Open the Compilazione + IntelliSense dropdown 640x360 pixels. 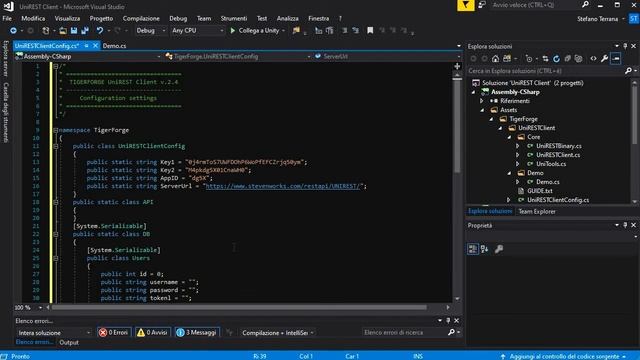[278, 333]
